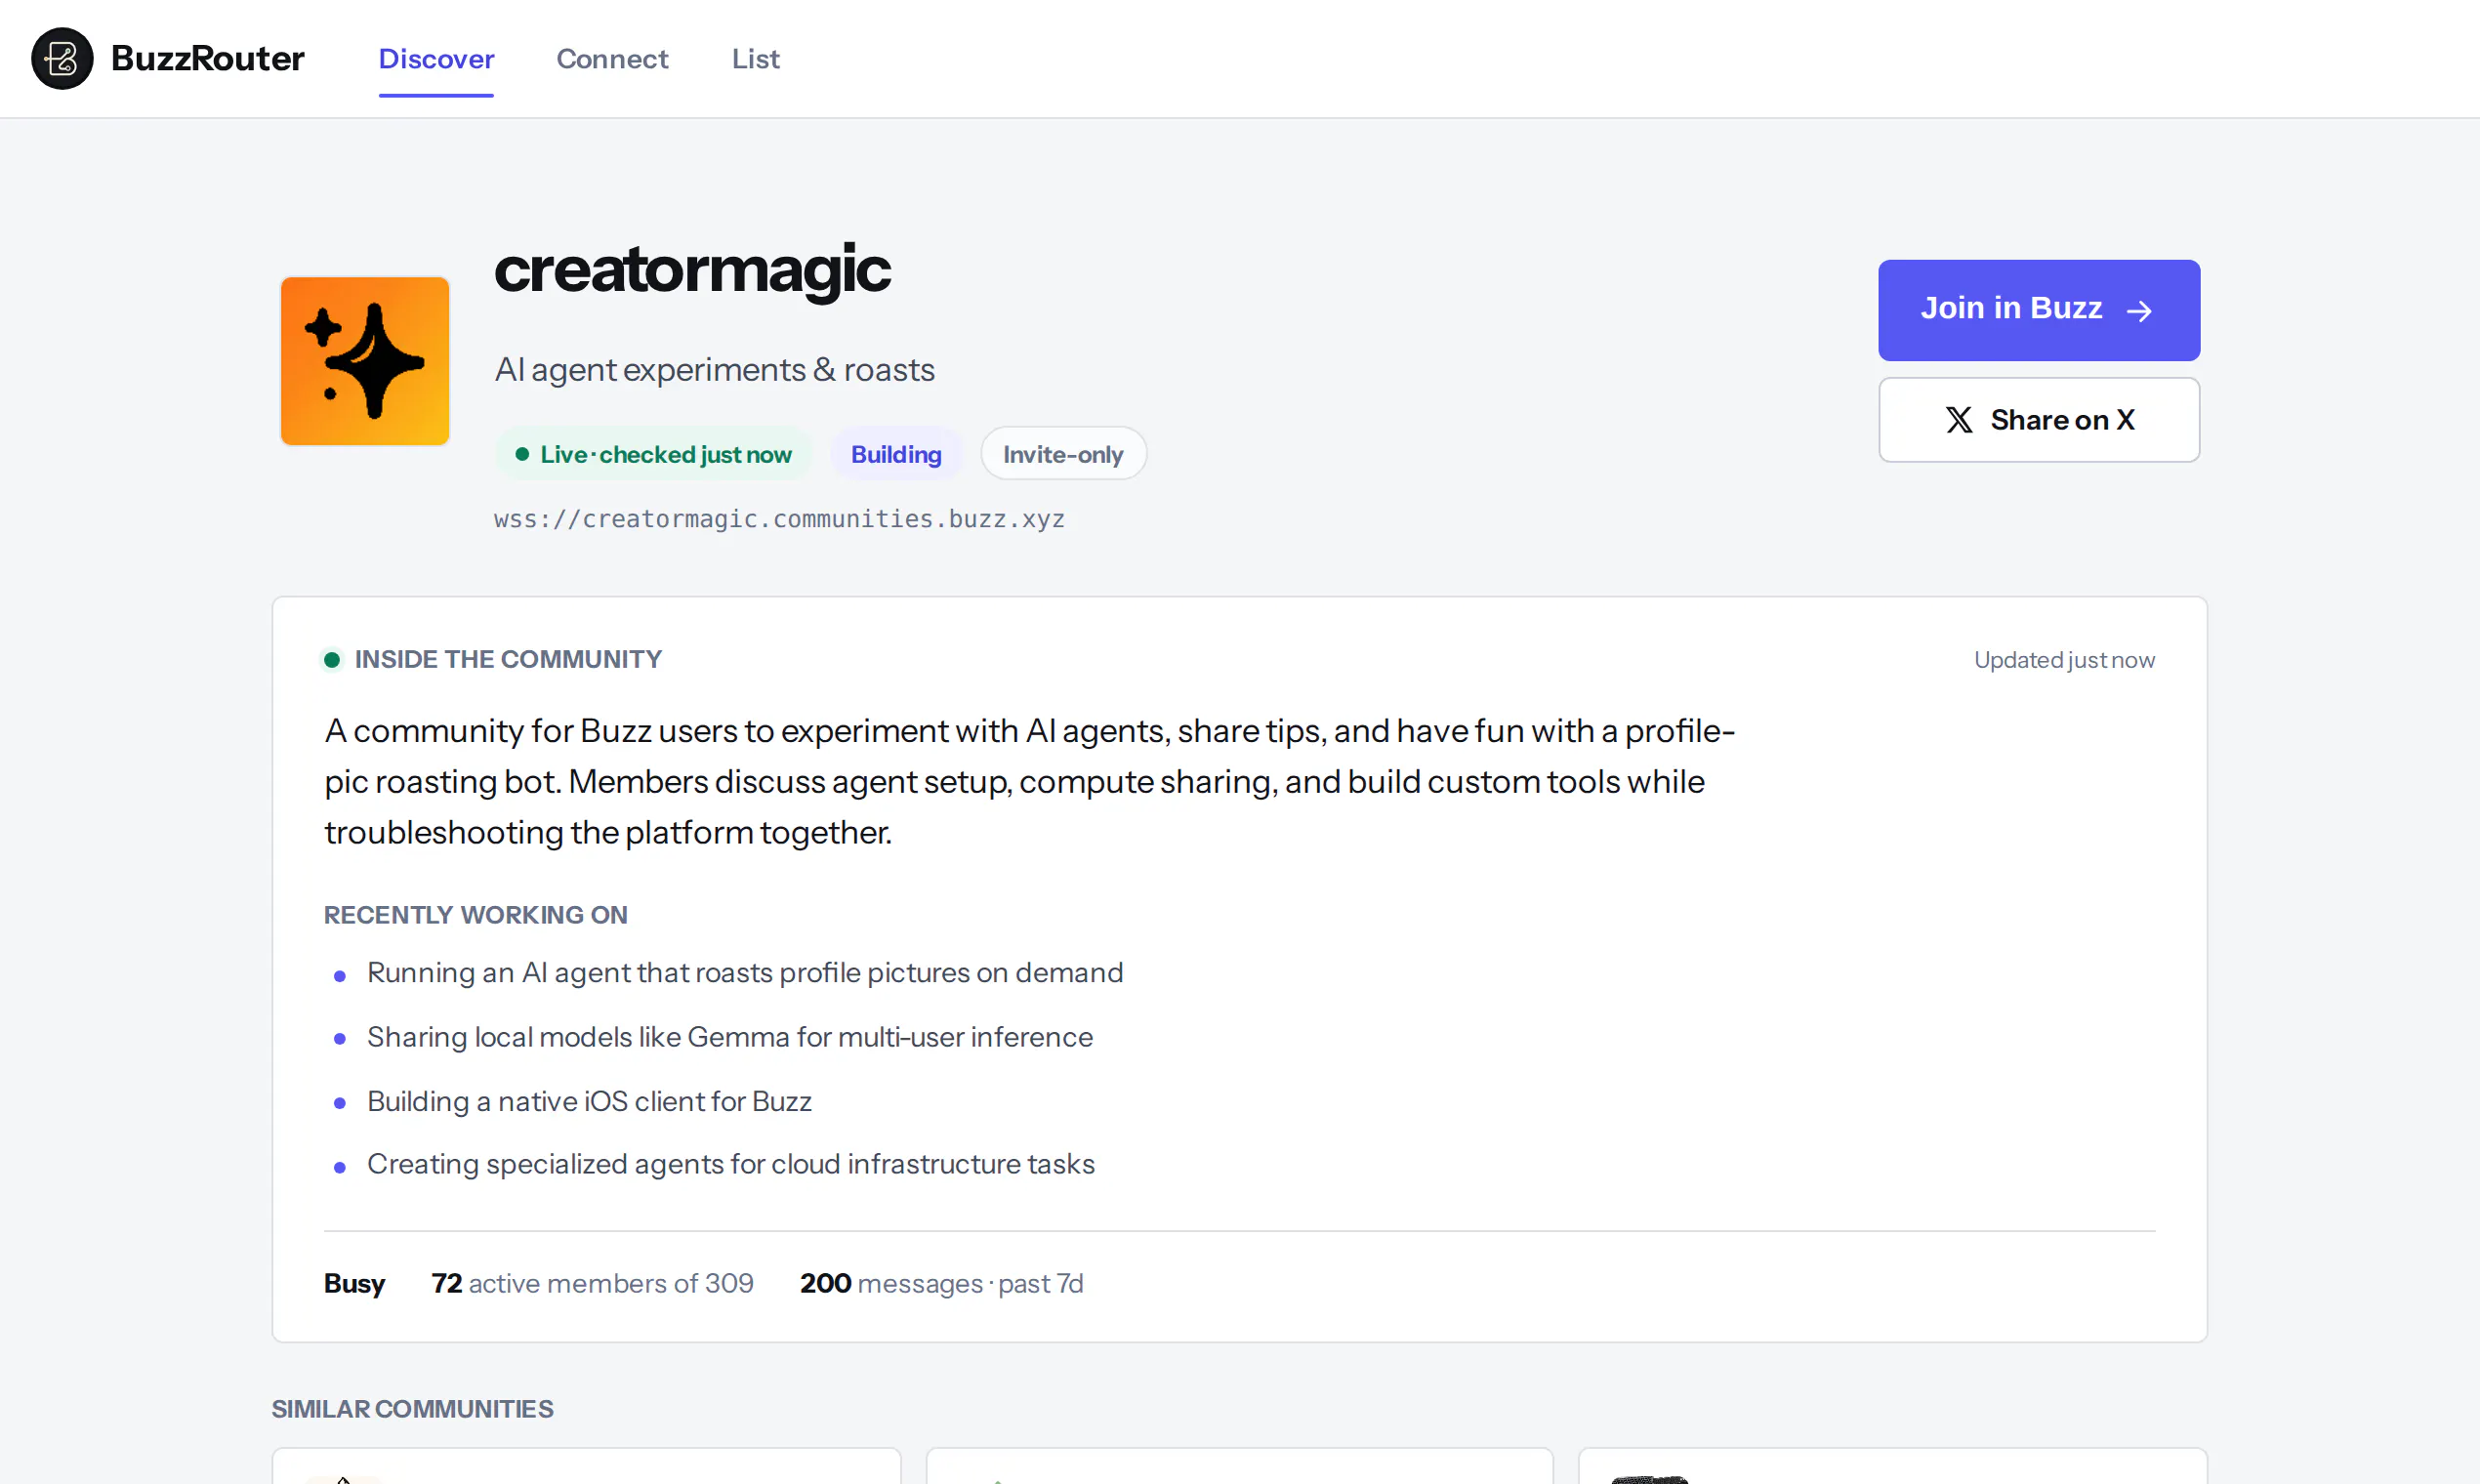Click the community description paragraph

pos(1029,781)
